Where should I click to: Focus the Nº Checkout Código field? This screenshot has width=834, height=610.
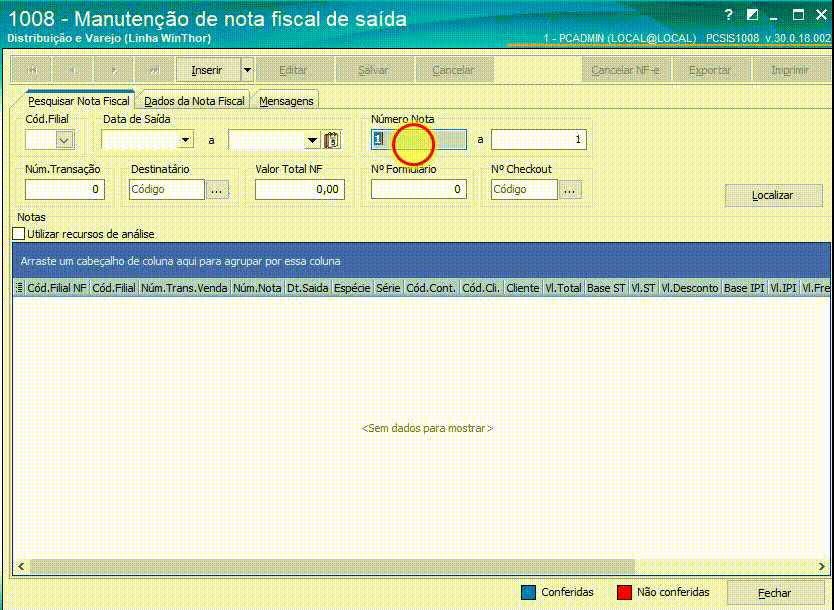[x=524, y=189]
